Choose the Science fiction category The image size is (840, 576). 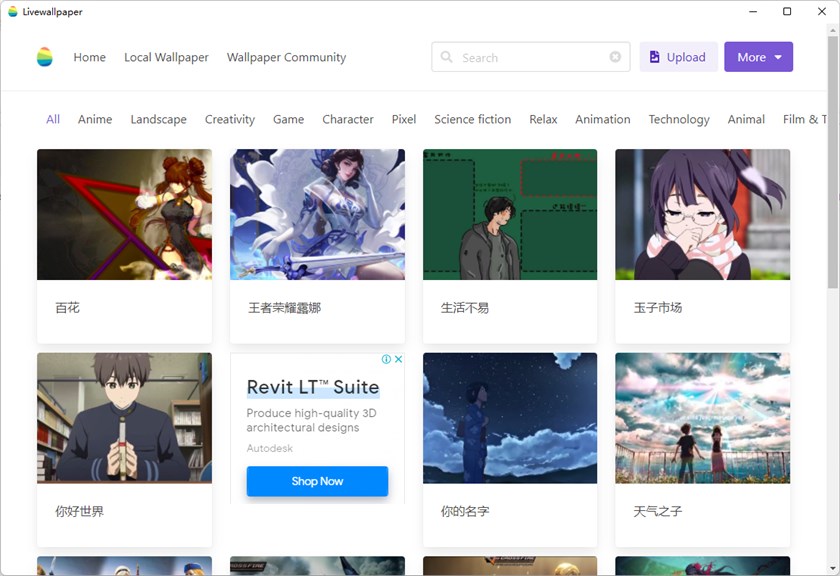coord(472,119)
